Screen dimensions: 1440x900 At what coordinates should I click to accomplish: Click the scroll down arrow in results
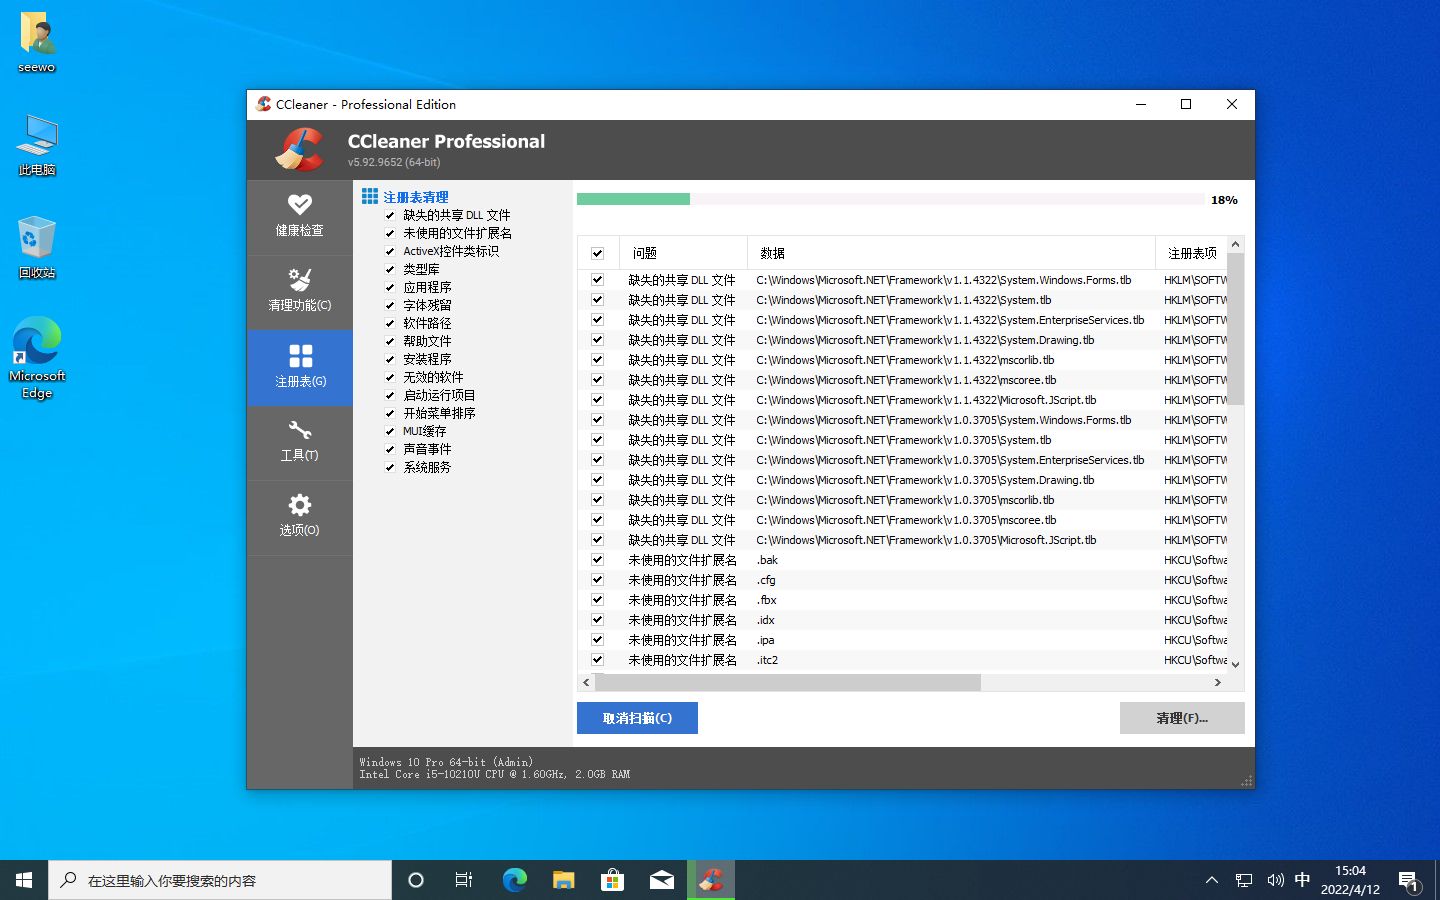(x=1235, y=664)
